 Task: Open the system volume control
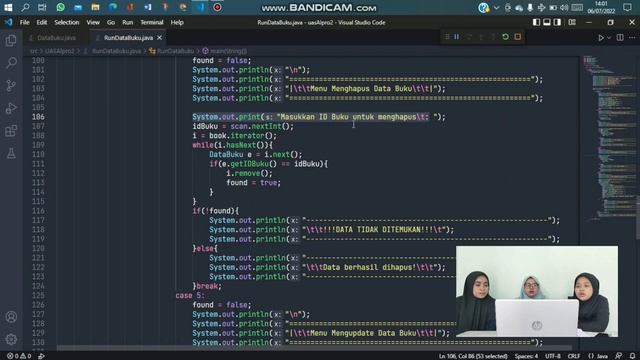point(564,7)
